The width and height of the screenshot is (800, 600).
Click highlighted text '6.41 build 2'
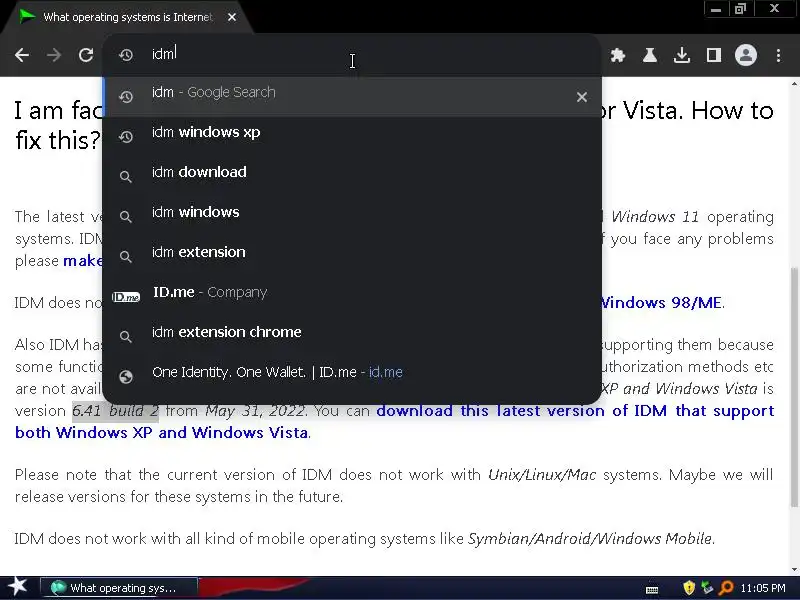coord(115,410)
